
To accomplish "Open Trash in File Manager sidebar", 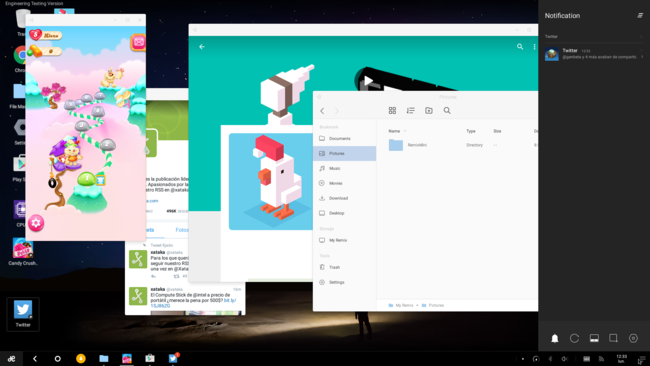I will (x=344, y=267).
